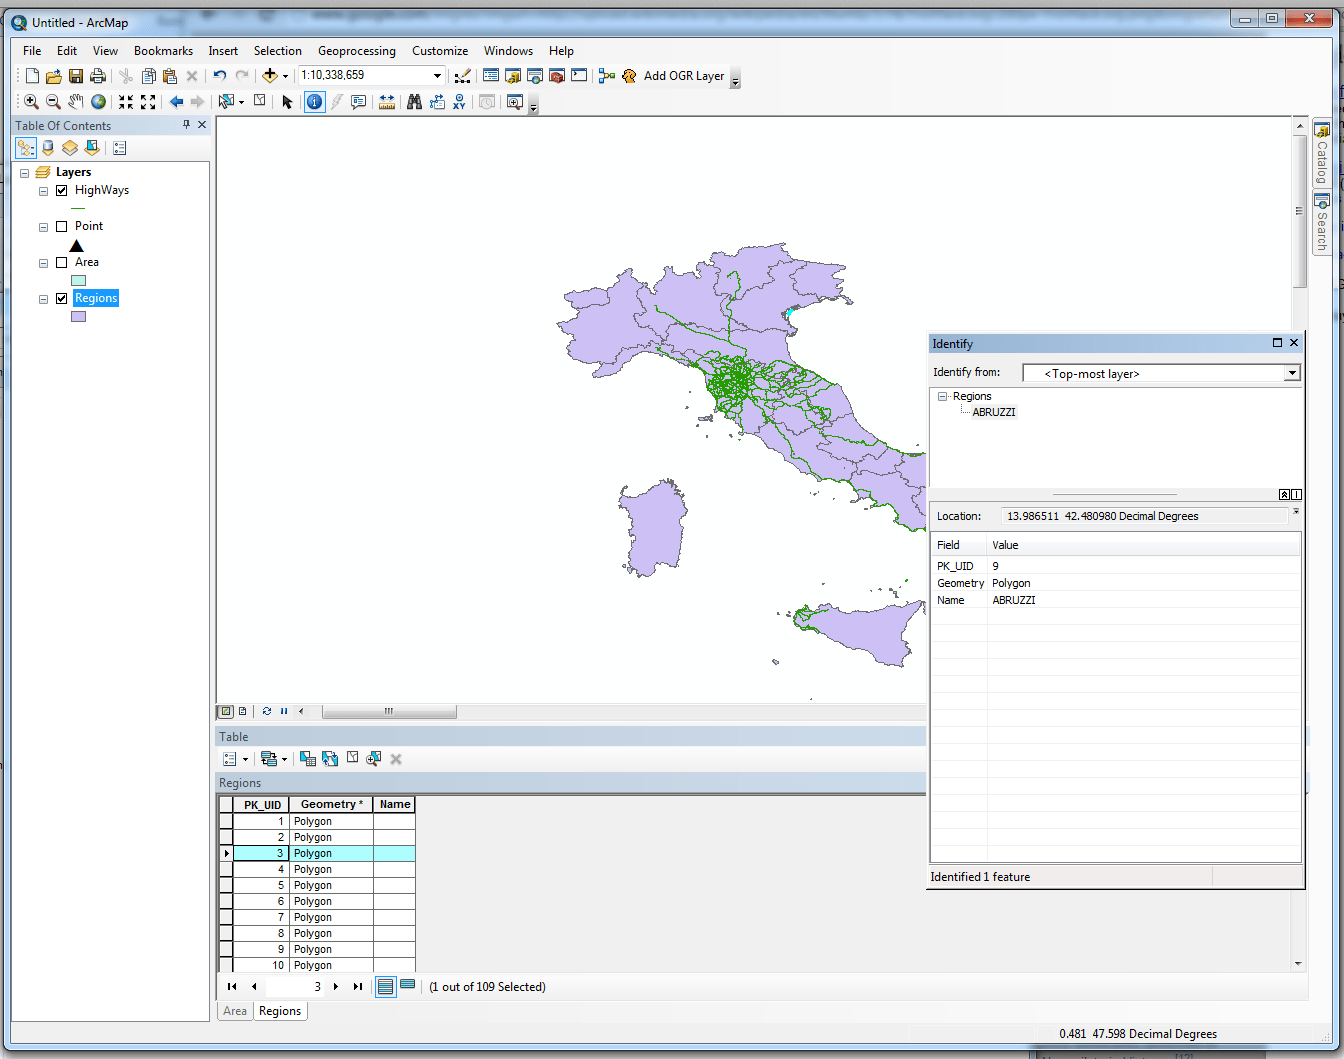Switch to the Regions table tab
1344x1059 pixels.
[x=280, y=1011]
